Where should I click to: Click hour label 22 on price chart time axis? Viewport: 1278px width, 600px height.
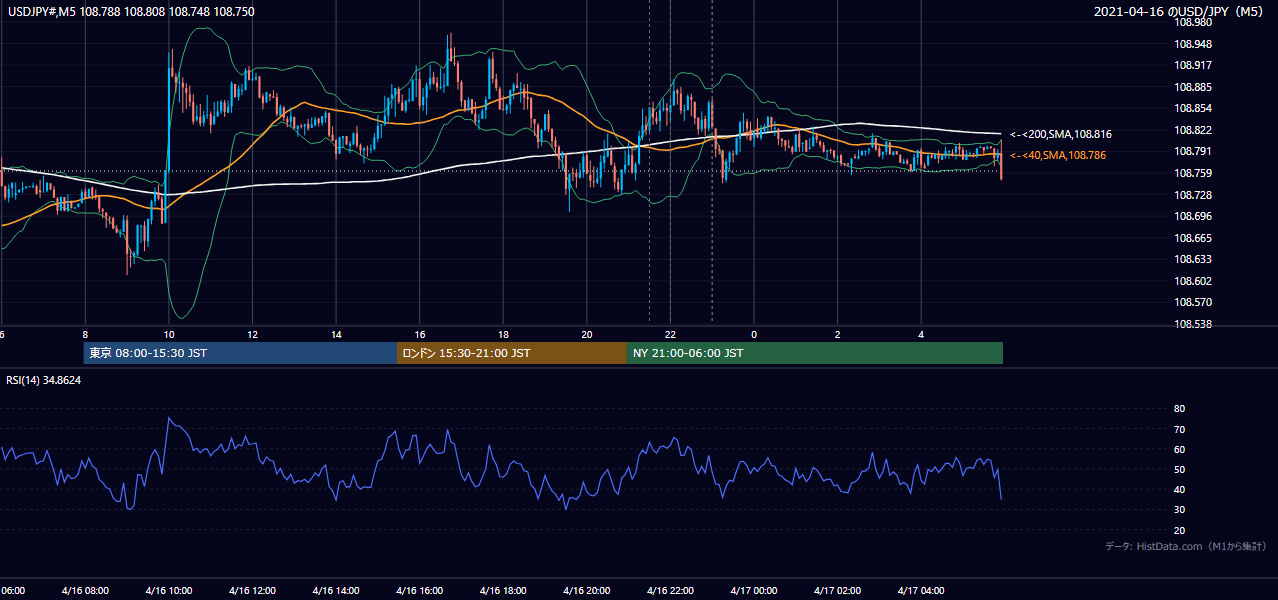coord(671,334)
